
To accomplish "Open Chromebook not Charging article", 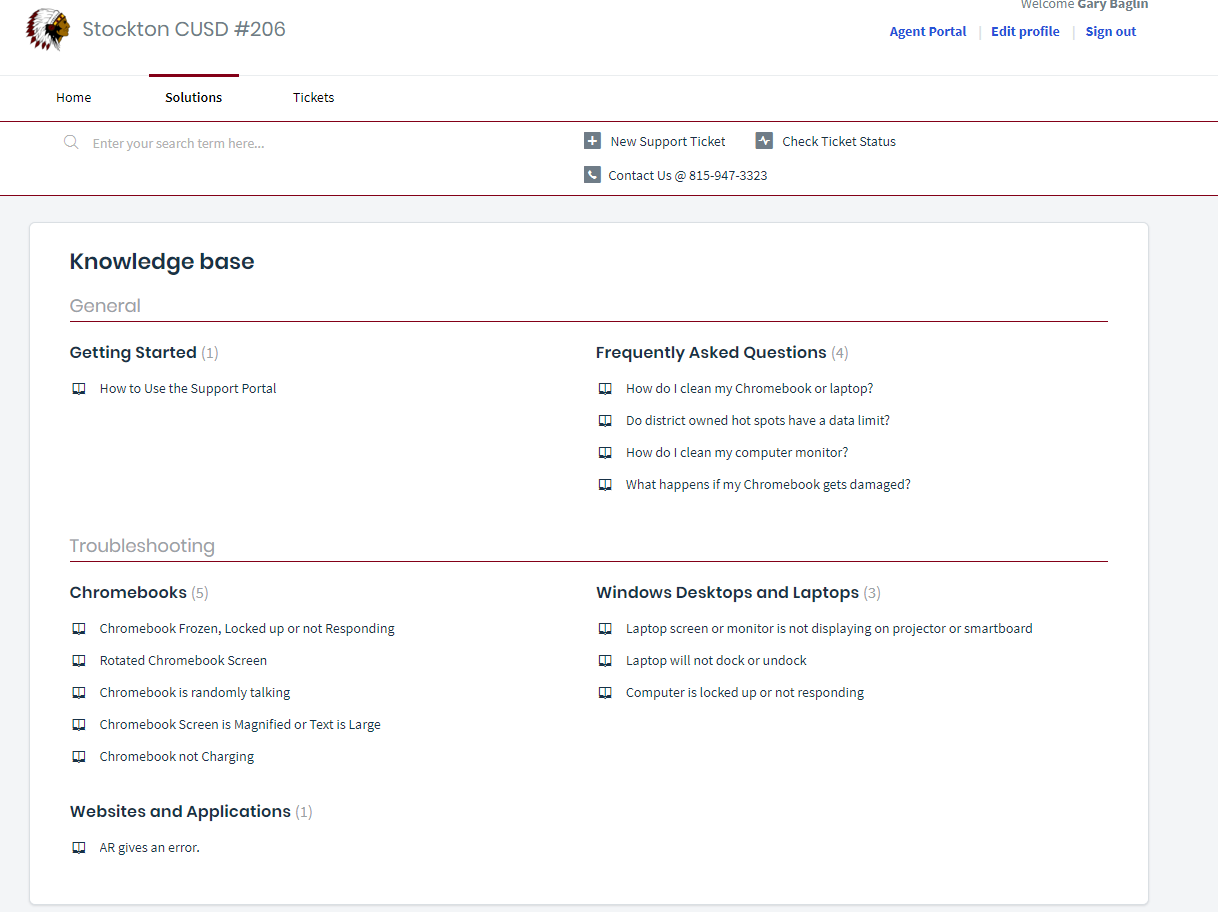I will click(177, 756).
